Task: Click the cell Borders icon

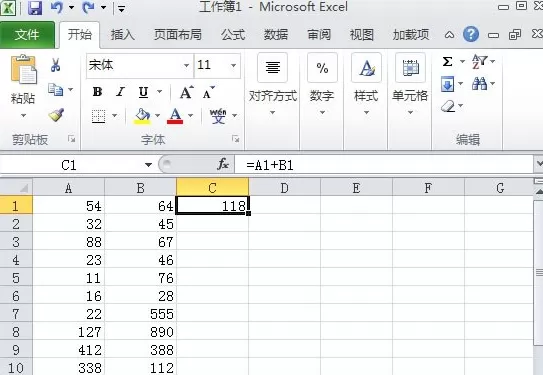Action: 98,116
